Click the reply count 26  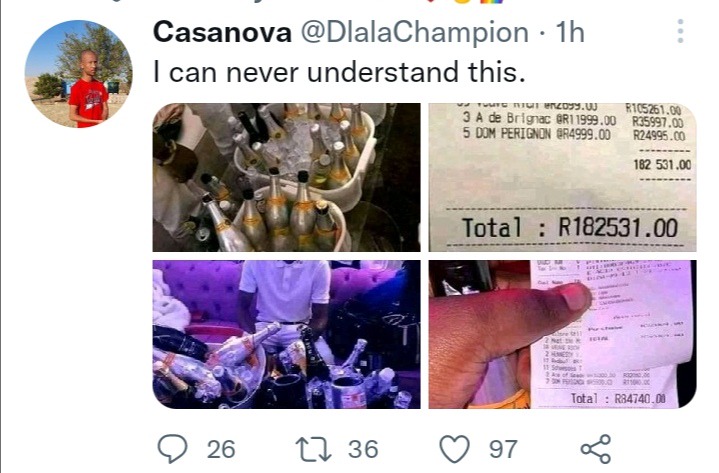[221, 449]
